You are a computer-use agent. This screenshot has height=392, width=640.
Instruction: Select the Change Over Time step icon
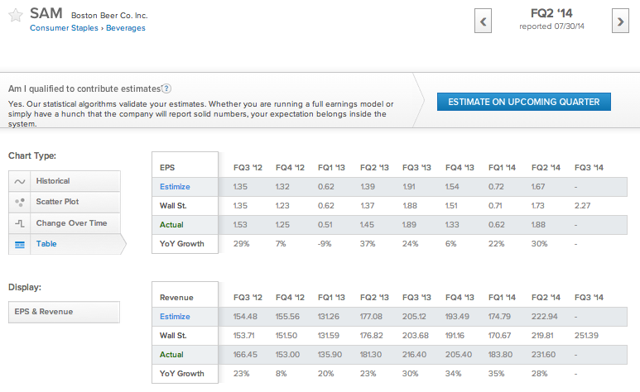coord(20,223)
